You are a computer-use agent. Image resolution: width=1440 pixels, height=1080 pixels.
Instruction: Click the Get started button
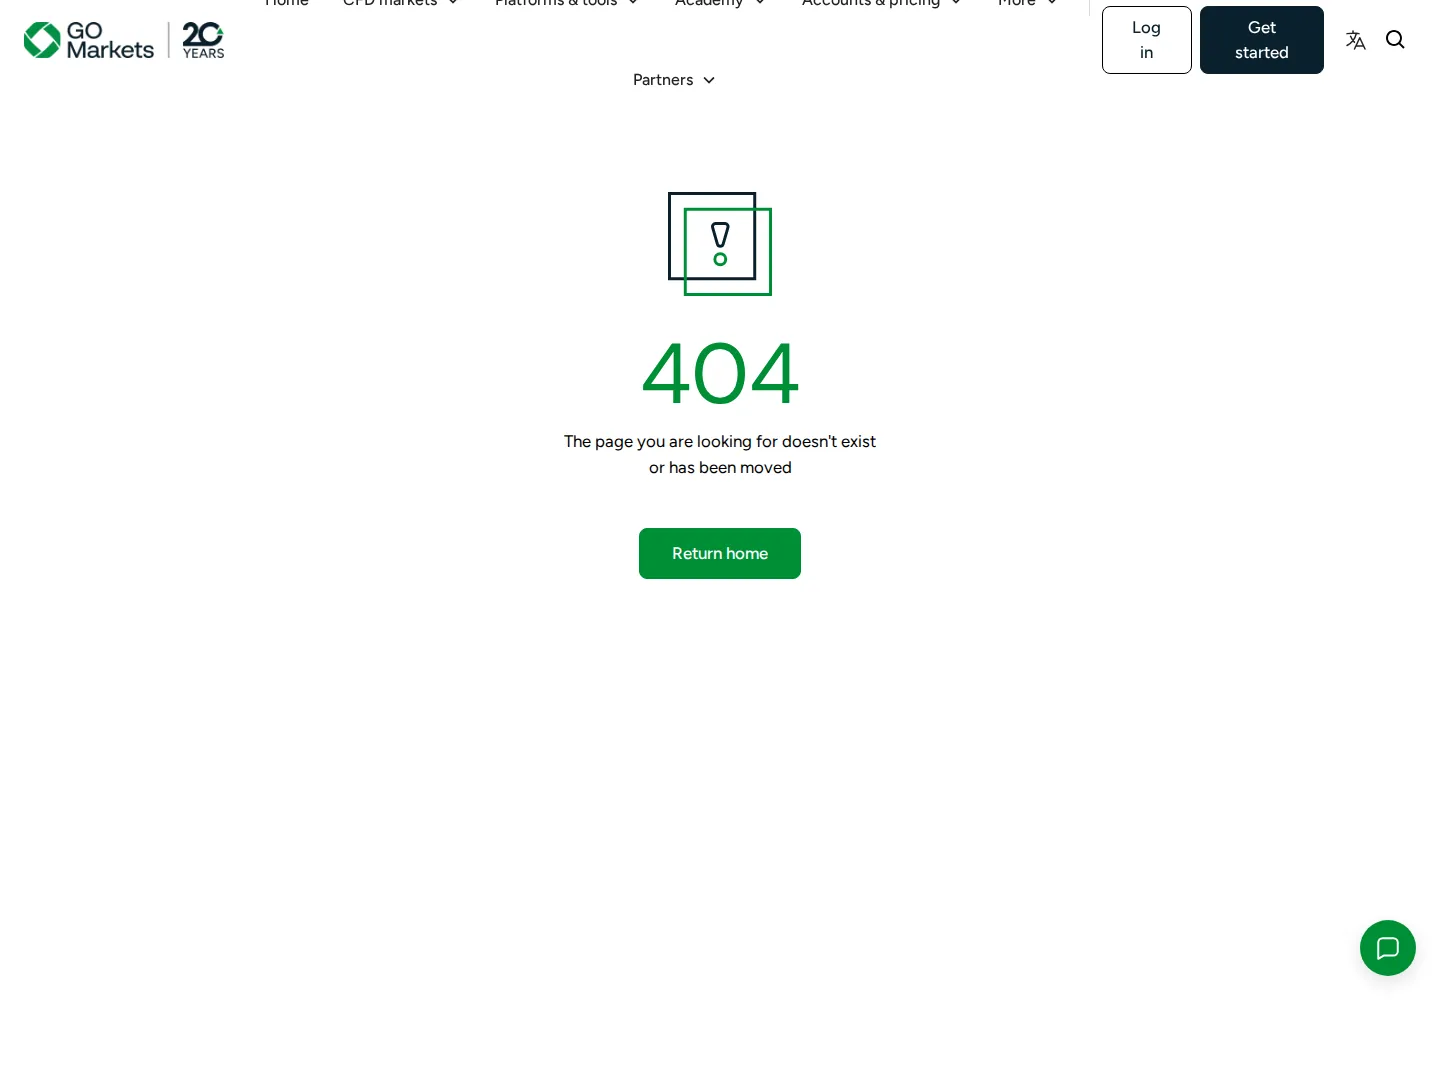1262,40
